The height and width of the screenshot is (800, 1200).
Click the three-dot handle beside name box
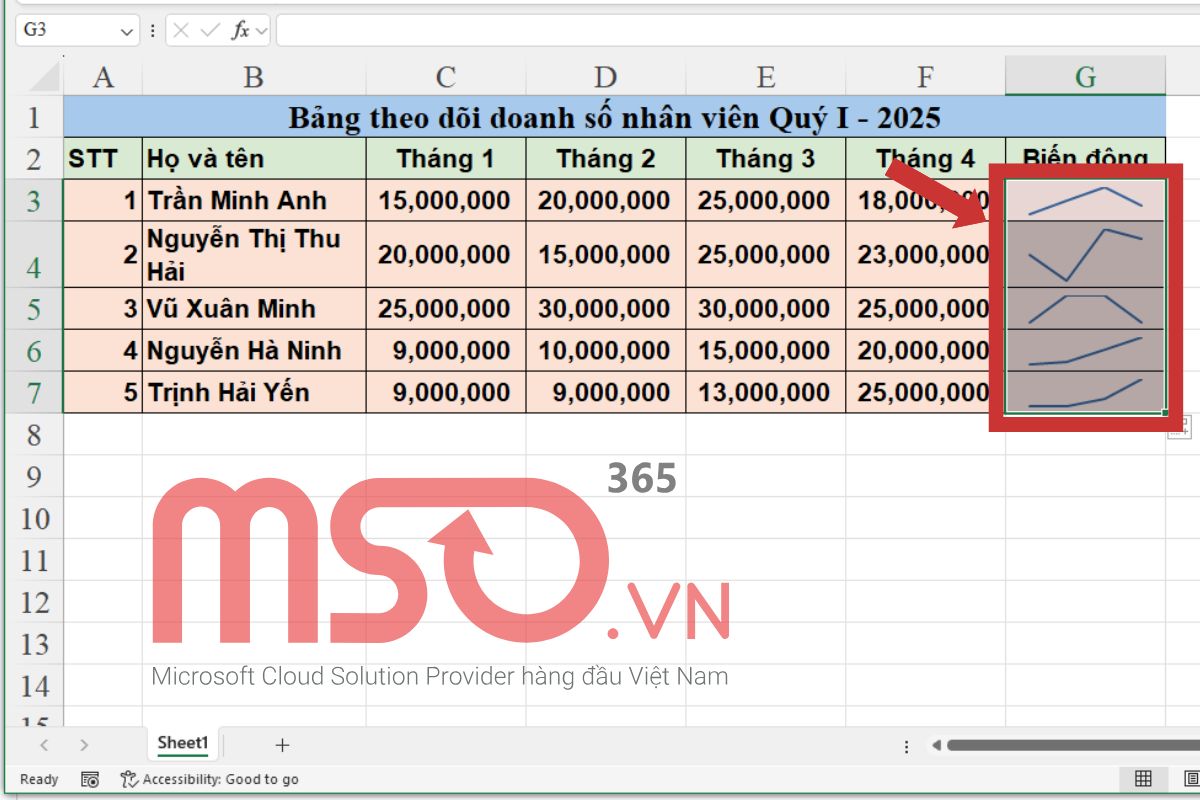[153, 30]
